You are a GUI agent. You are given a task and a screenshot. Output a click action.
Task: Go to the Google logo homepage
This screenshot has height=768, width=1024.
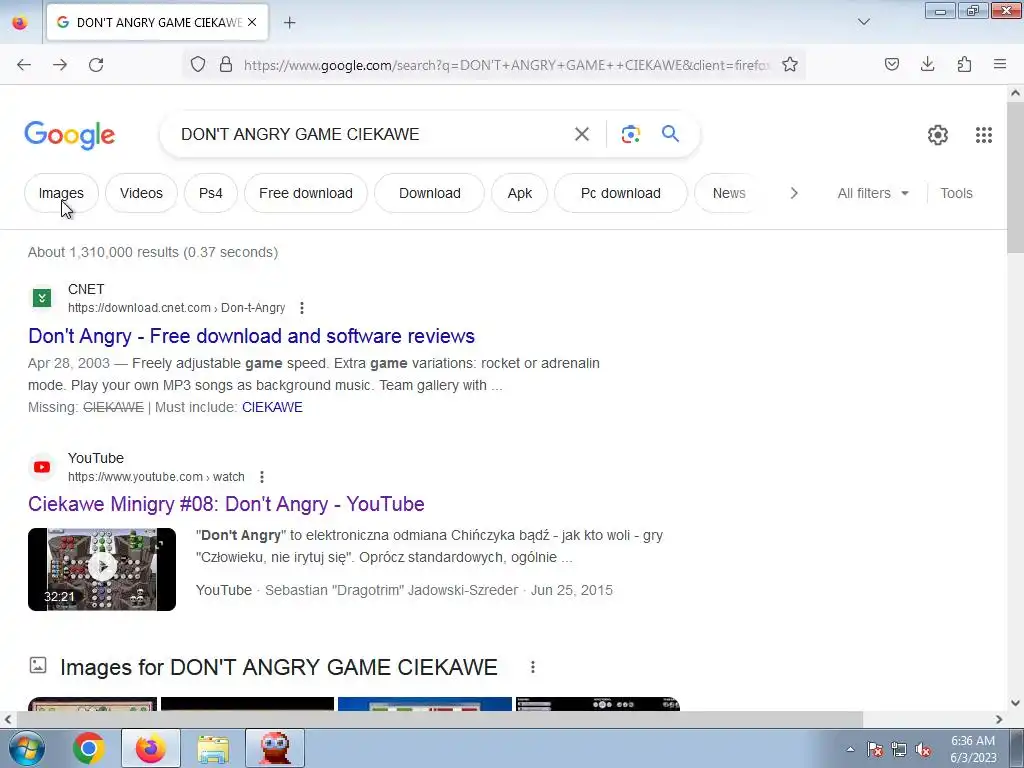click(x=70, y=135)
